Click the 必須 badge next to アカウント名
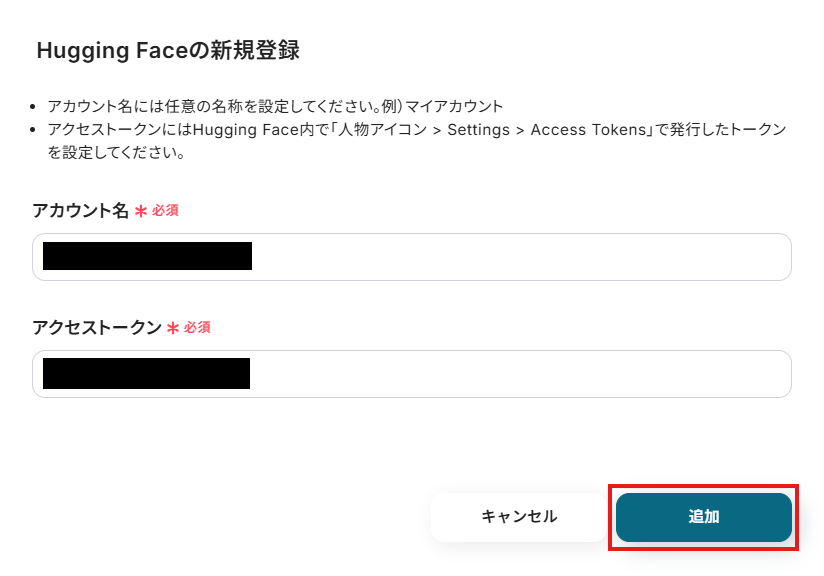Viewport: 824px width, 576px height. click(x=165, y=211)
